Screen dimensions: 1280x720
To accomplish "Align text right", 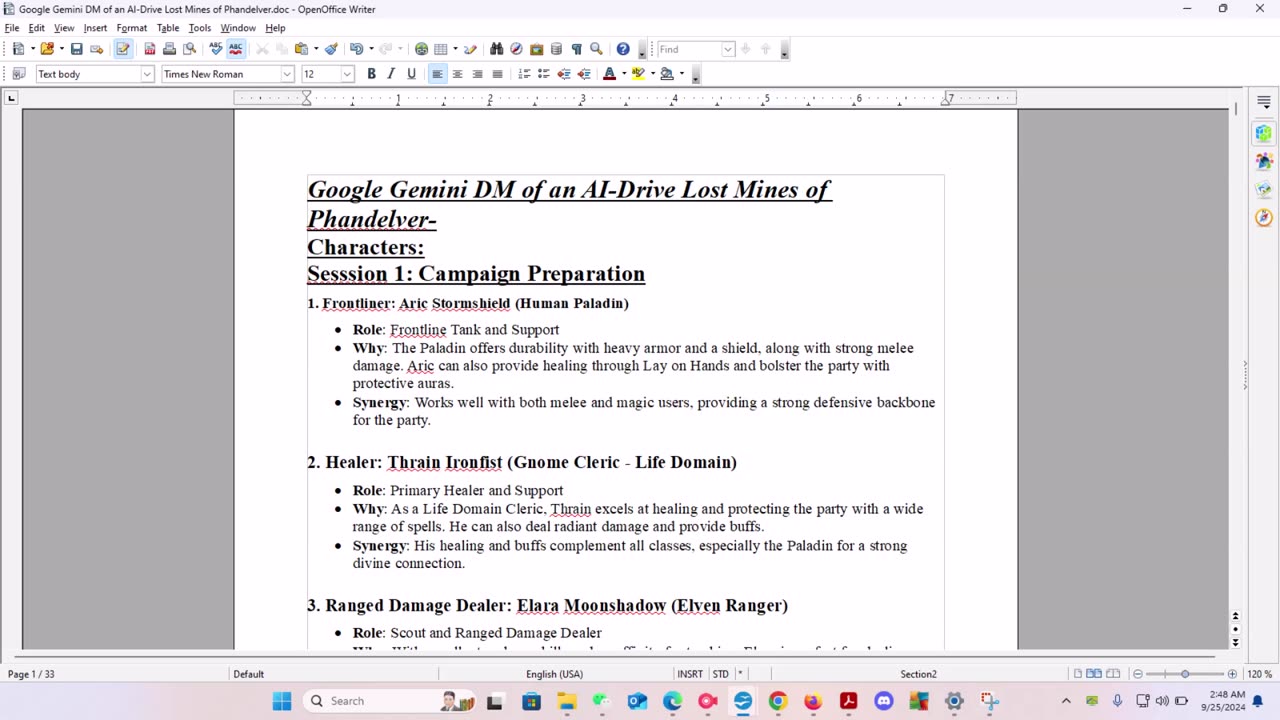I will (x=477, y=74).
